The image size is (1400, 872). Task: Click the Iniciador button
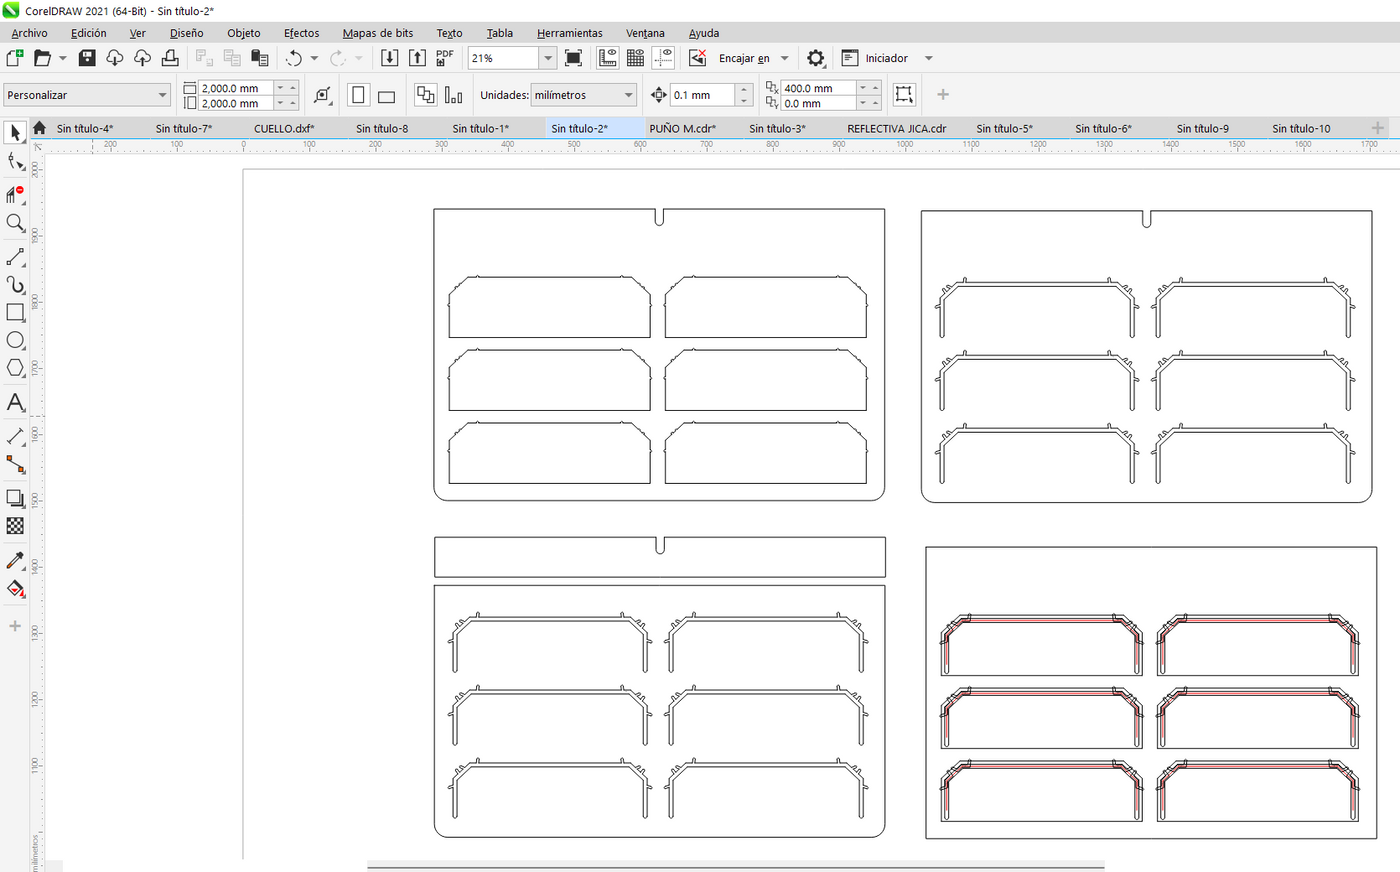[886, 58]
